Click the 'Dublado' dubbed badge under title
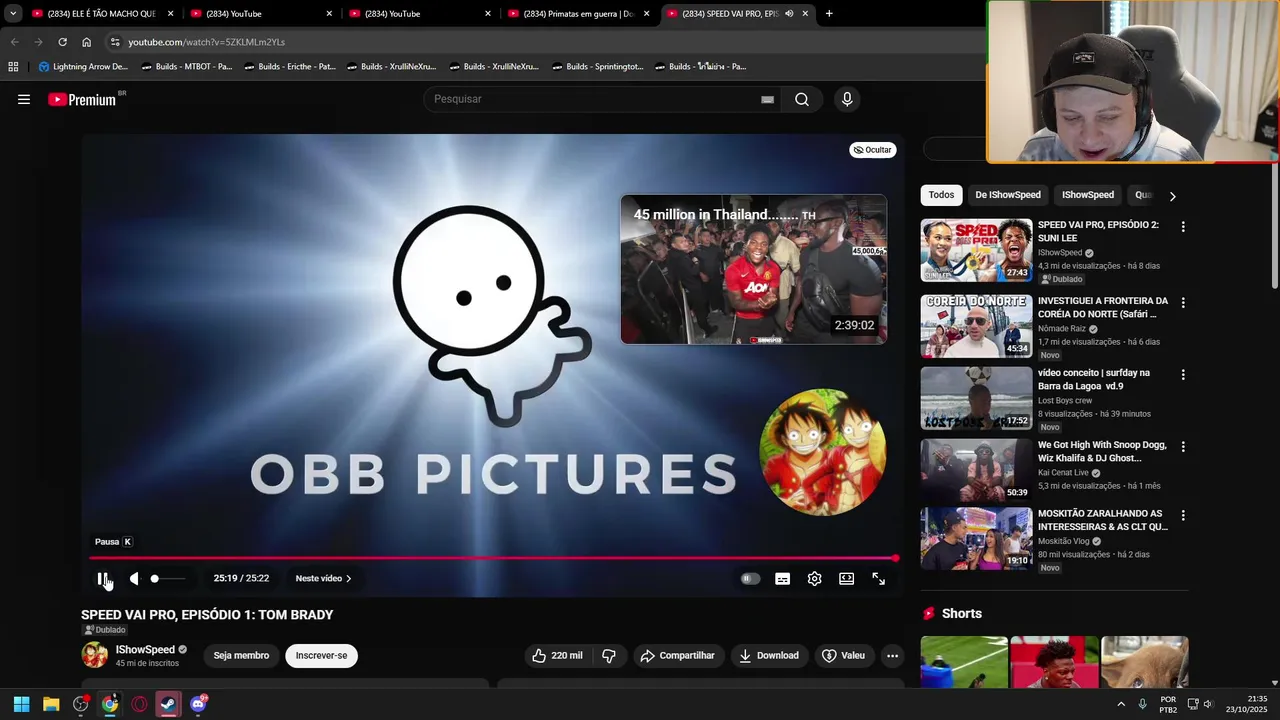Image resolution: width=1280 pixels, height=720 pixels. point(105,630)
